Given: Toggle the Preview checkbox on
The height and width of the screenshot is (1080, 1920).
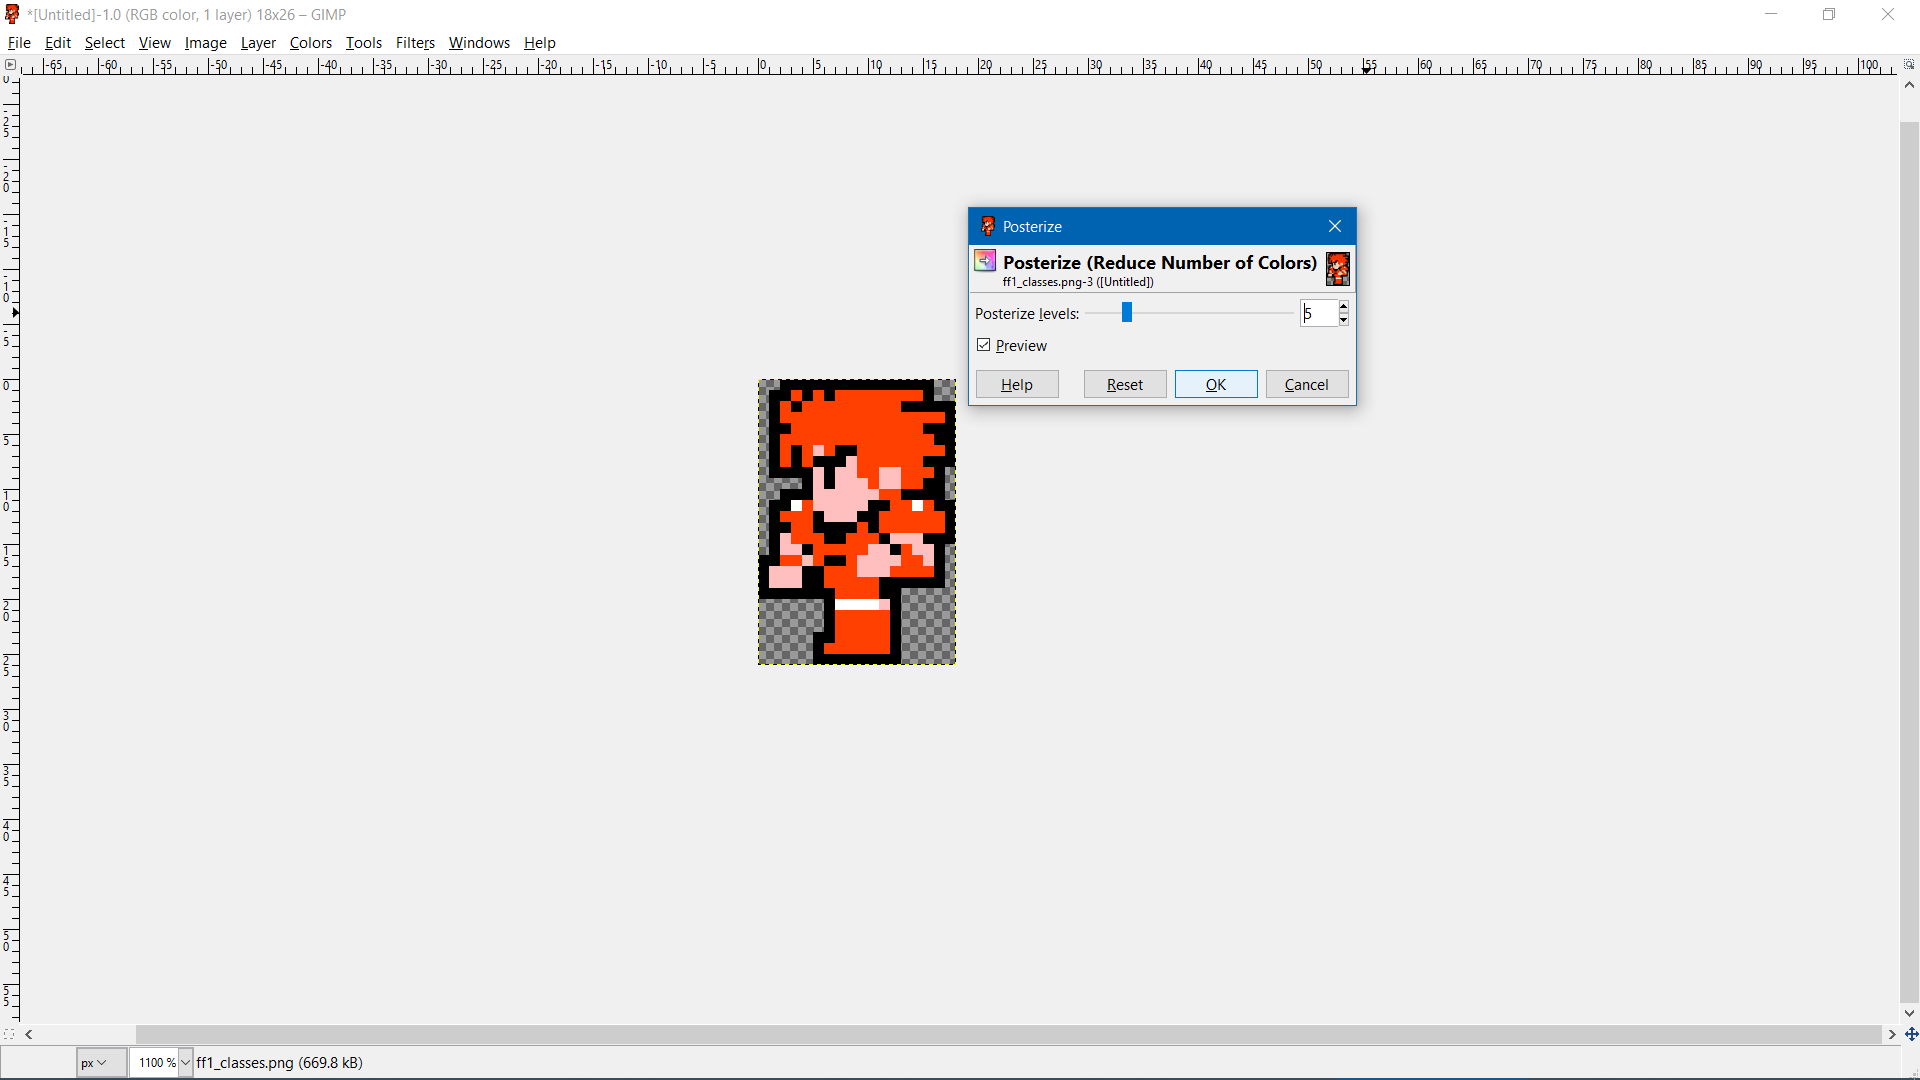Looking at the screenshot, I should click(984, 345).
